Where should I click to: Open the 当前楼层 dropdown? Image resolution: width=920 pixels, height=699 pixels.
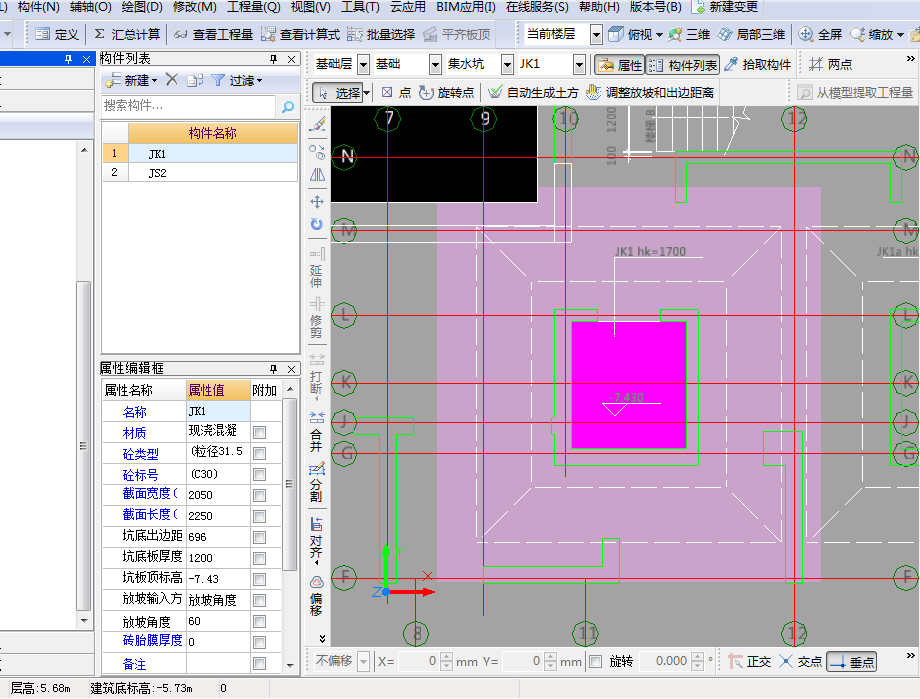(x=596, y=35)
